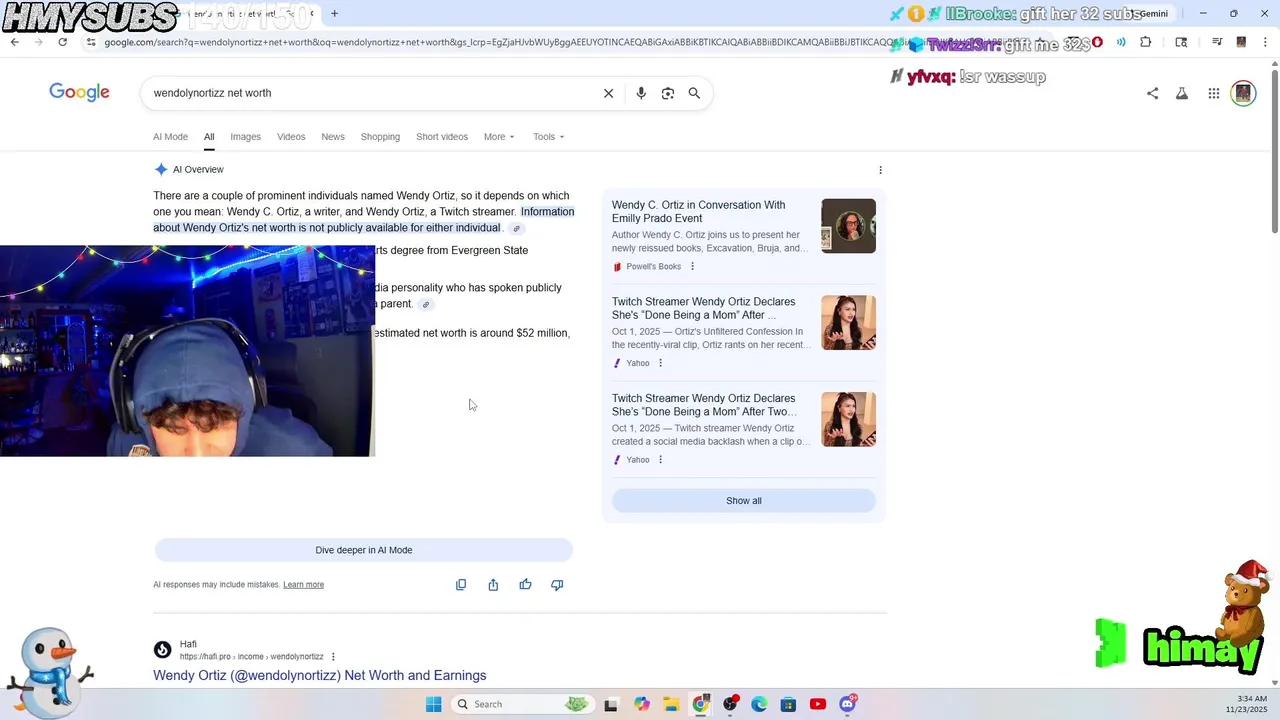View site information icon in address bar
Screen dimensions: 1280x720
91,42
